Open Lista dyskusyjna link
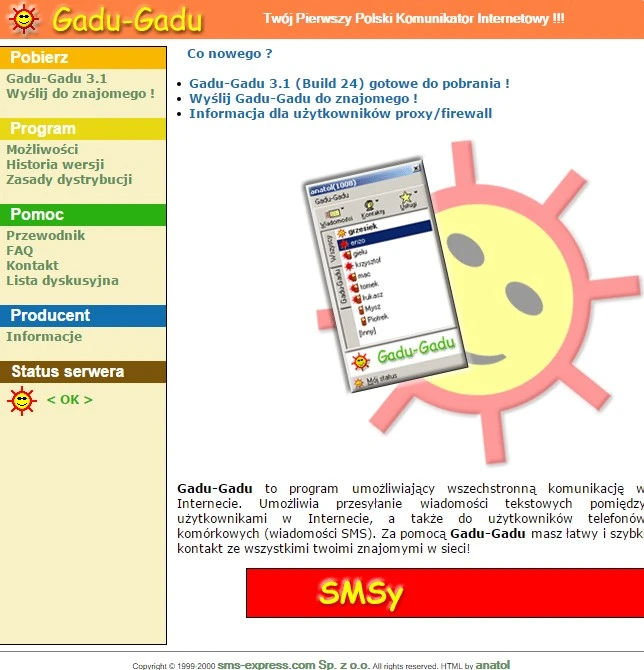 62,281
